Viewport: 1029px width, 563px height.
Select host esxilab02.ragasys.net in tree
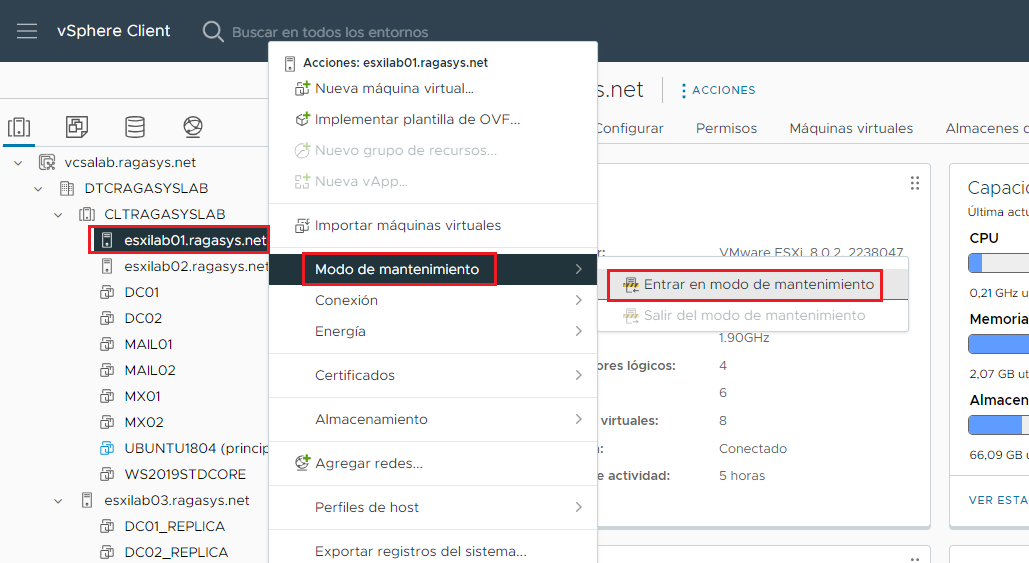(x=196, y=266)
